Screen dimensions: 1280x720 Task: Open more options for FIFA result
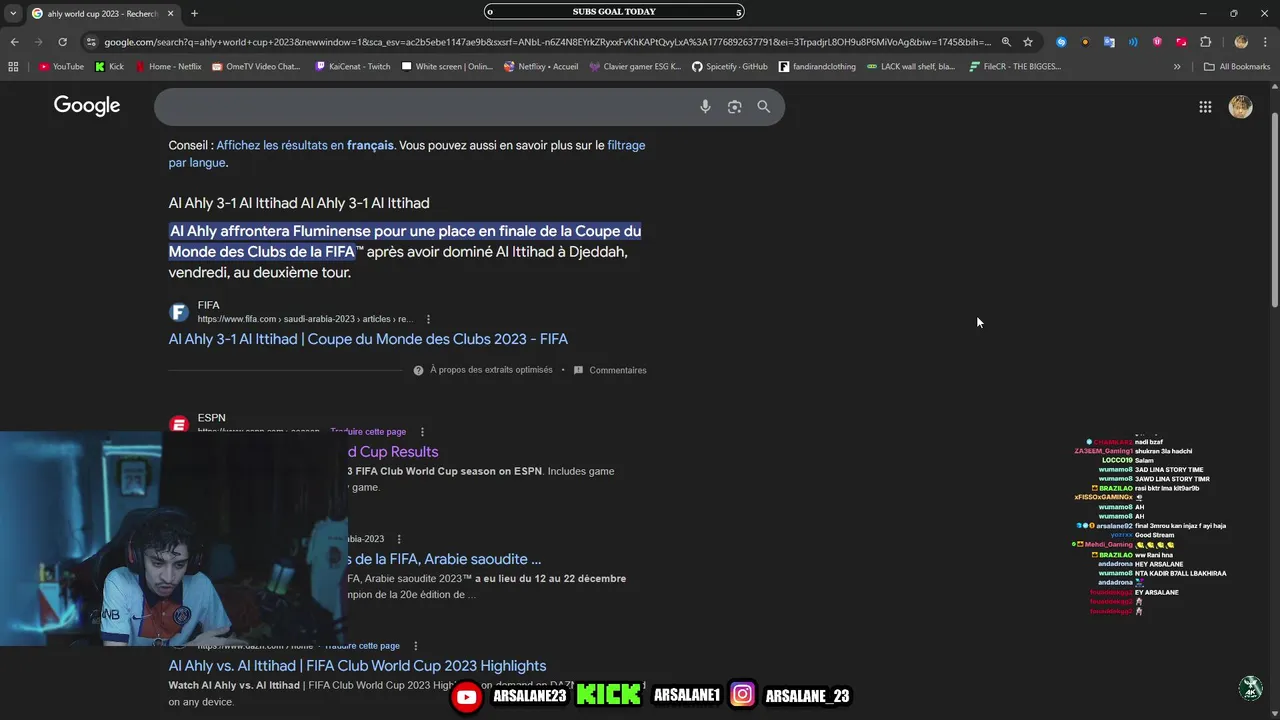428,319
